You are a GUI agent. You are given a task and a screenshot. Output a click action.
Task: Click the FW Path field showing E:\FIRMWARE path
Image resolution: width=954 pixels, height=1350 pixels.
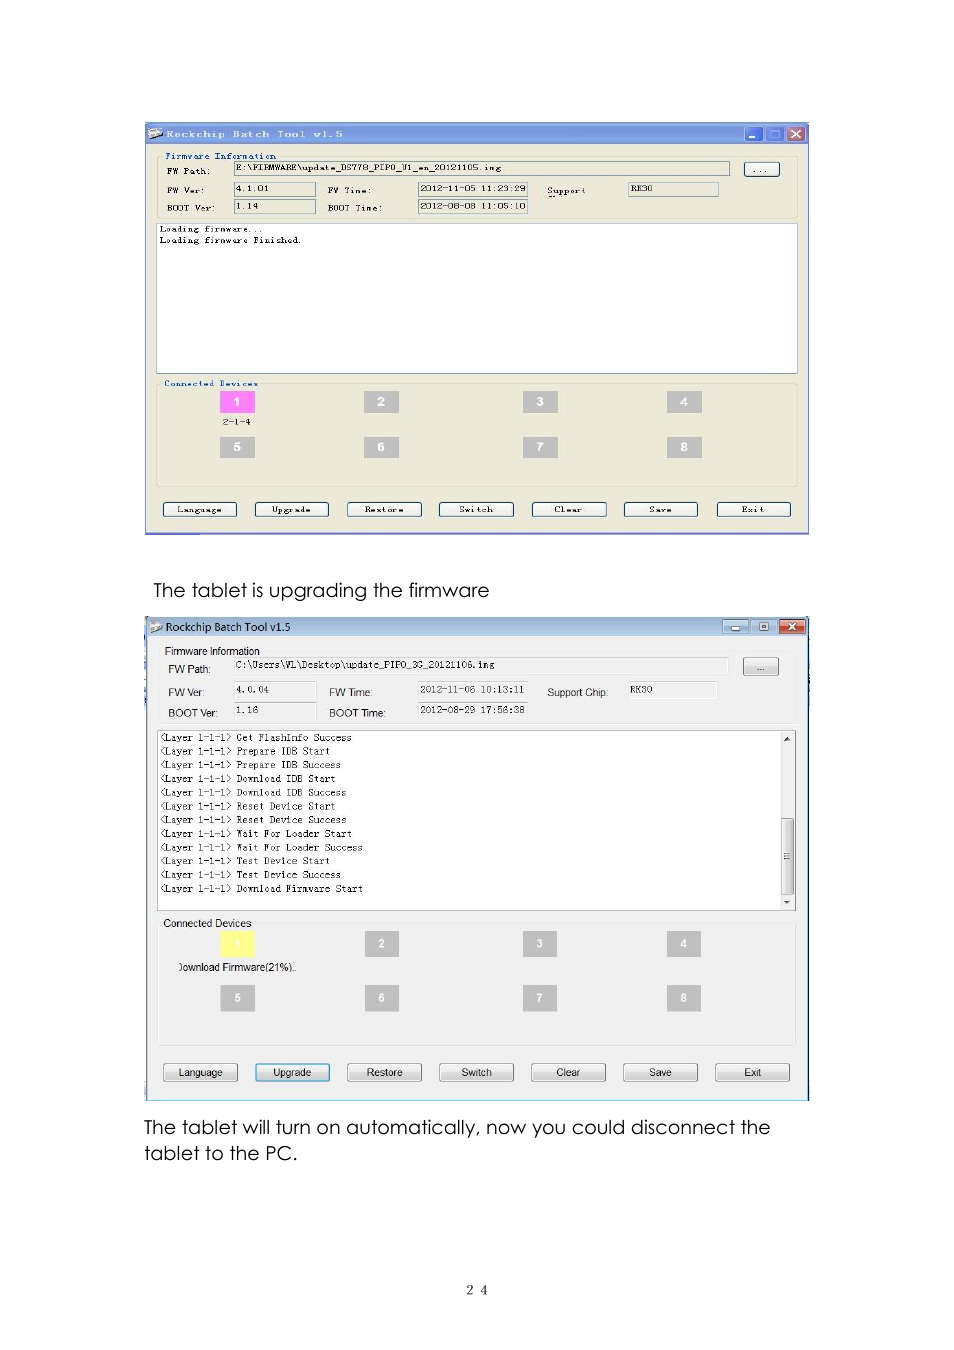pyautogui.click(x=482, y=168)
